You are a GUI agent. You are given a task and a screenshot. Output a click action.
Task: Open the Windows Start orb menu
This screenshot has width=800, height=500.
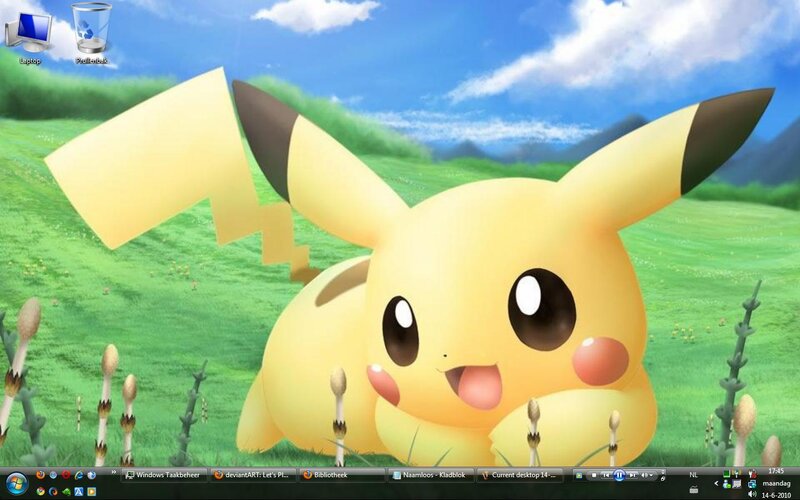click(x=17, y=483)
